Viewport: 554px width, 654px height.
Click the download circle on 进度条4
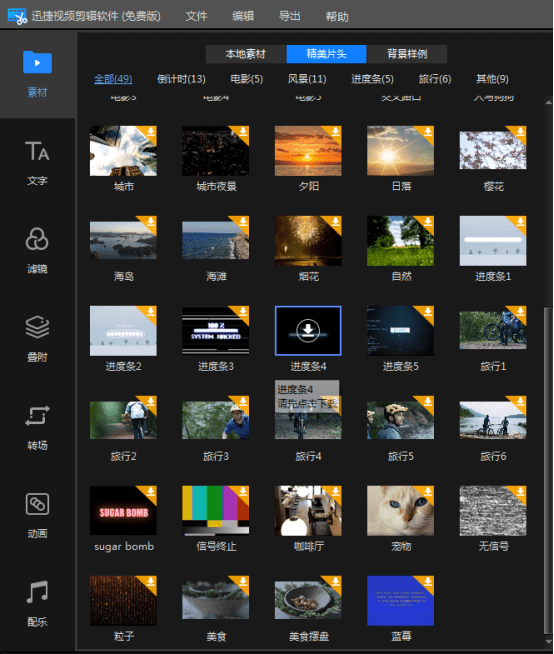(308, 330)
